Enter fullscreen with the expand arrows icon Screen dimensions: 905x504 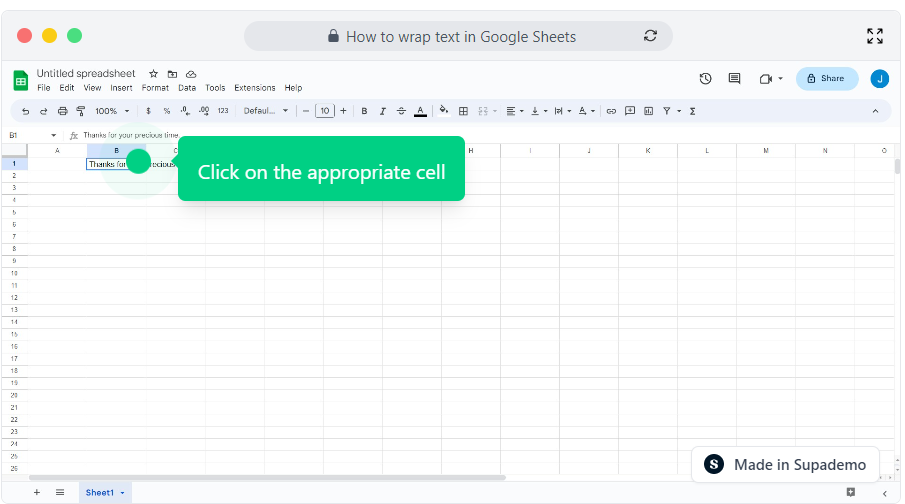[875, 36]
